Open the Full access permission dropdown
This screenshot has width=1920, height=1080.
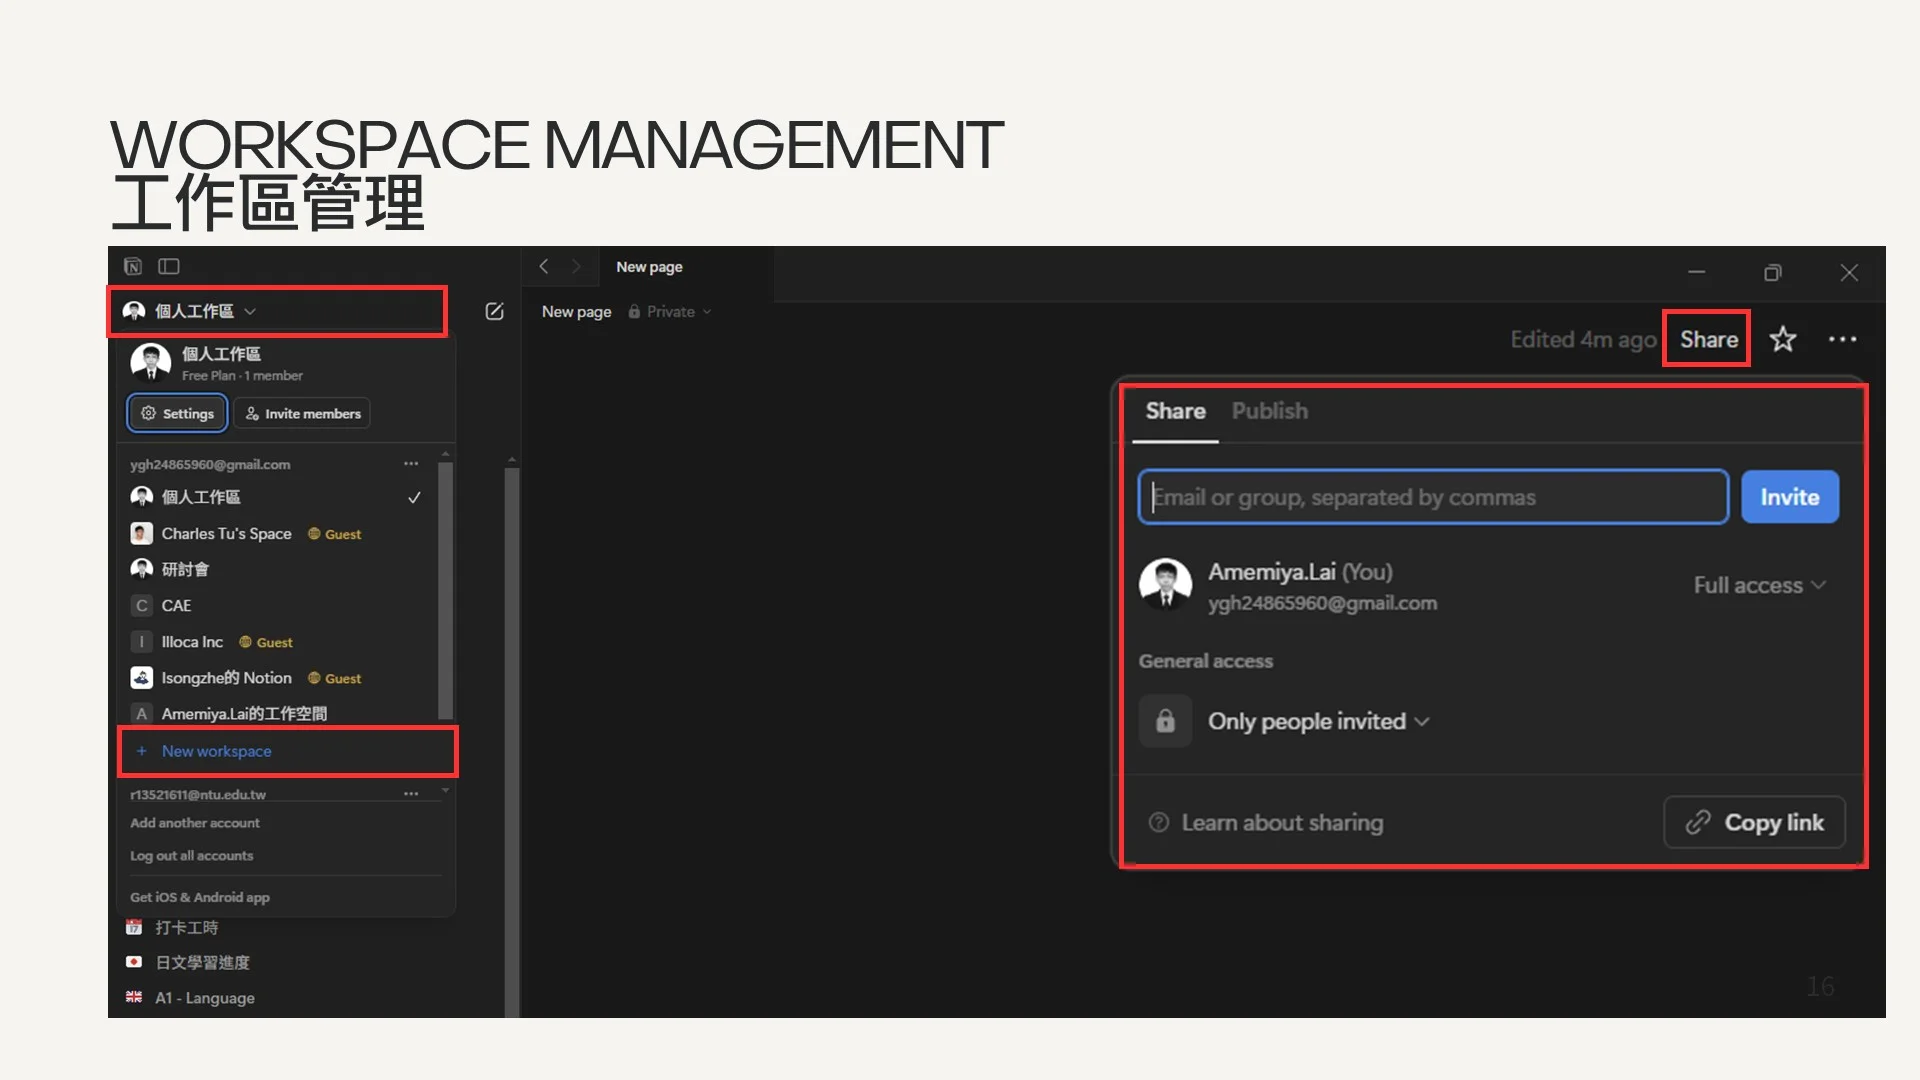click(x=1759, y=585)
